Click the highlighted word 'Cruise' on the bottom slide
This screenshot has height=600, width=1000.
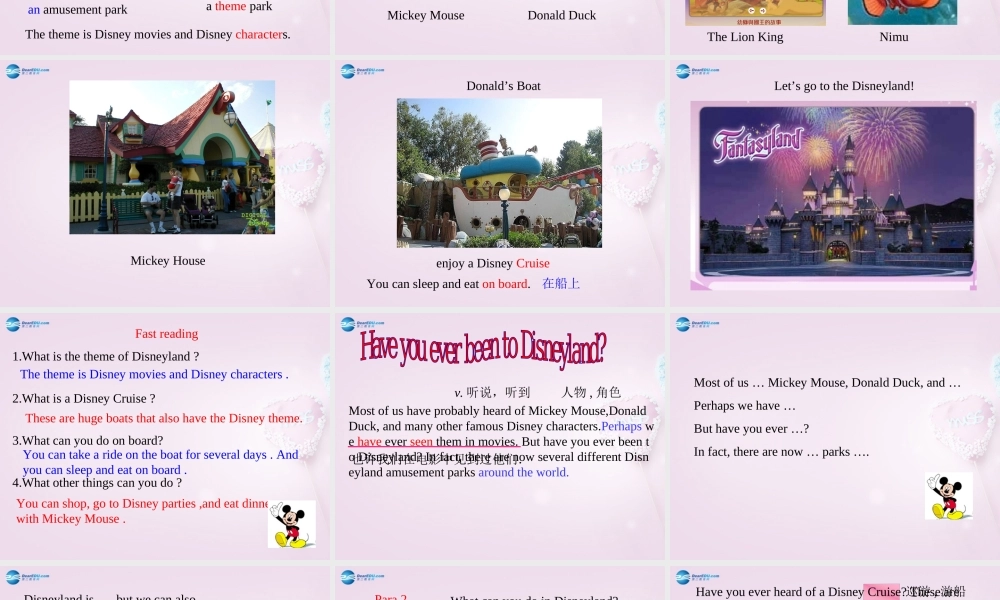click(882, 591)
